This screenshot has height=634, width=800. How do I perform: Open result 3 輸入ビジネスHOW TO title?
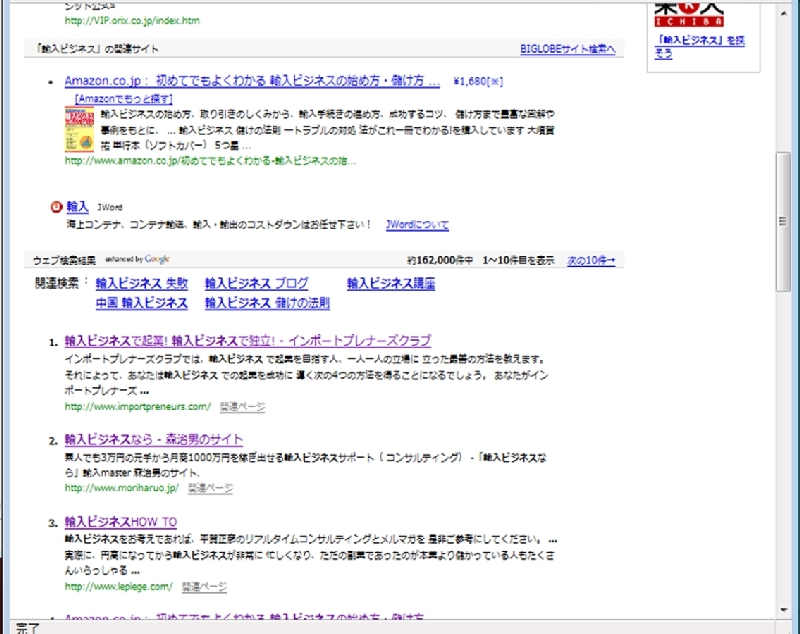[x=120, y=522]
